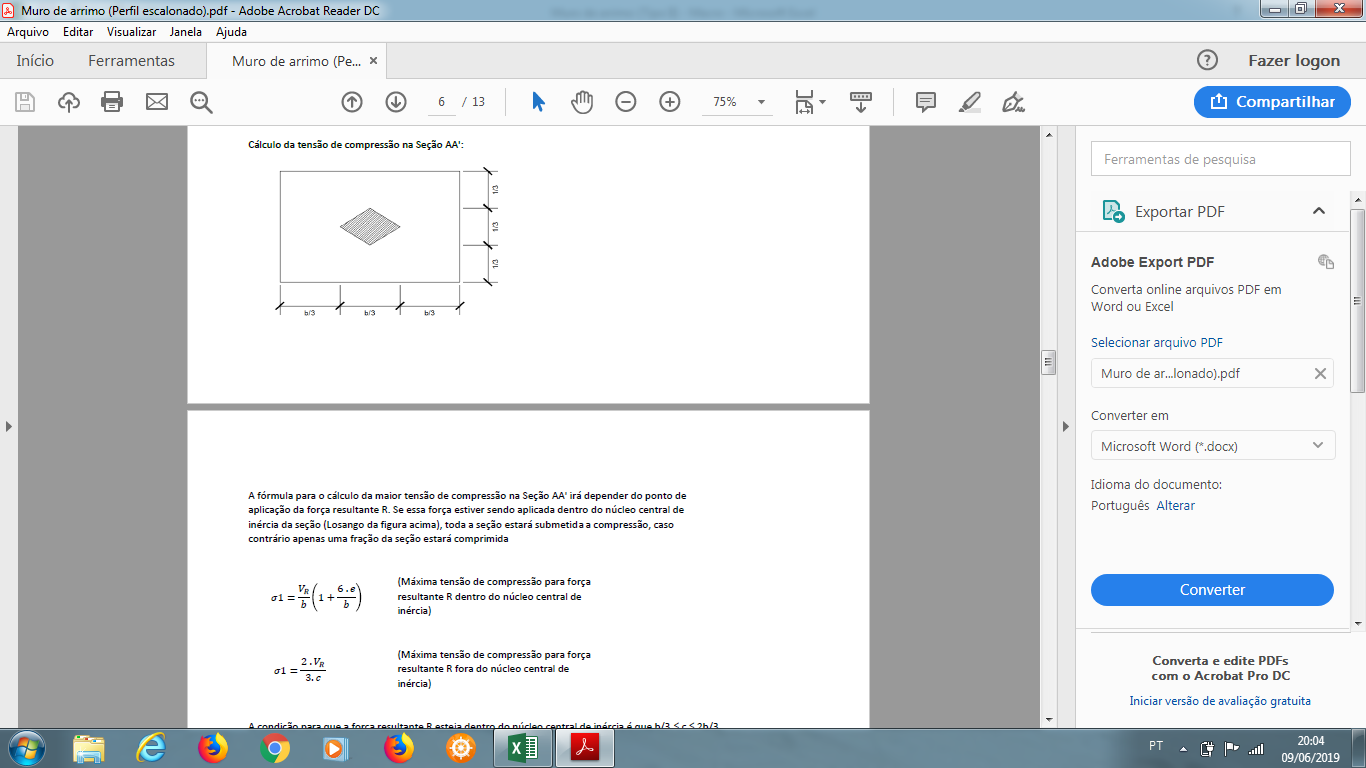Expand the left navigation pane arrow

9,426
